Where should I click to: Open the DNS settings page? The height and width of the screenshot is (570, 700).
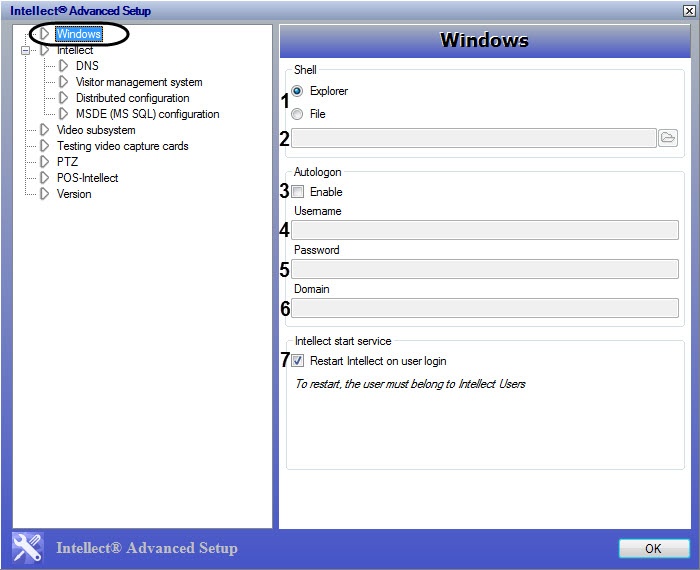tap(87, 66)
